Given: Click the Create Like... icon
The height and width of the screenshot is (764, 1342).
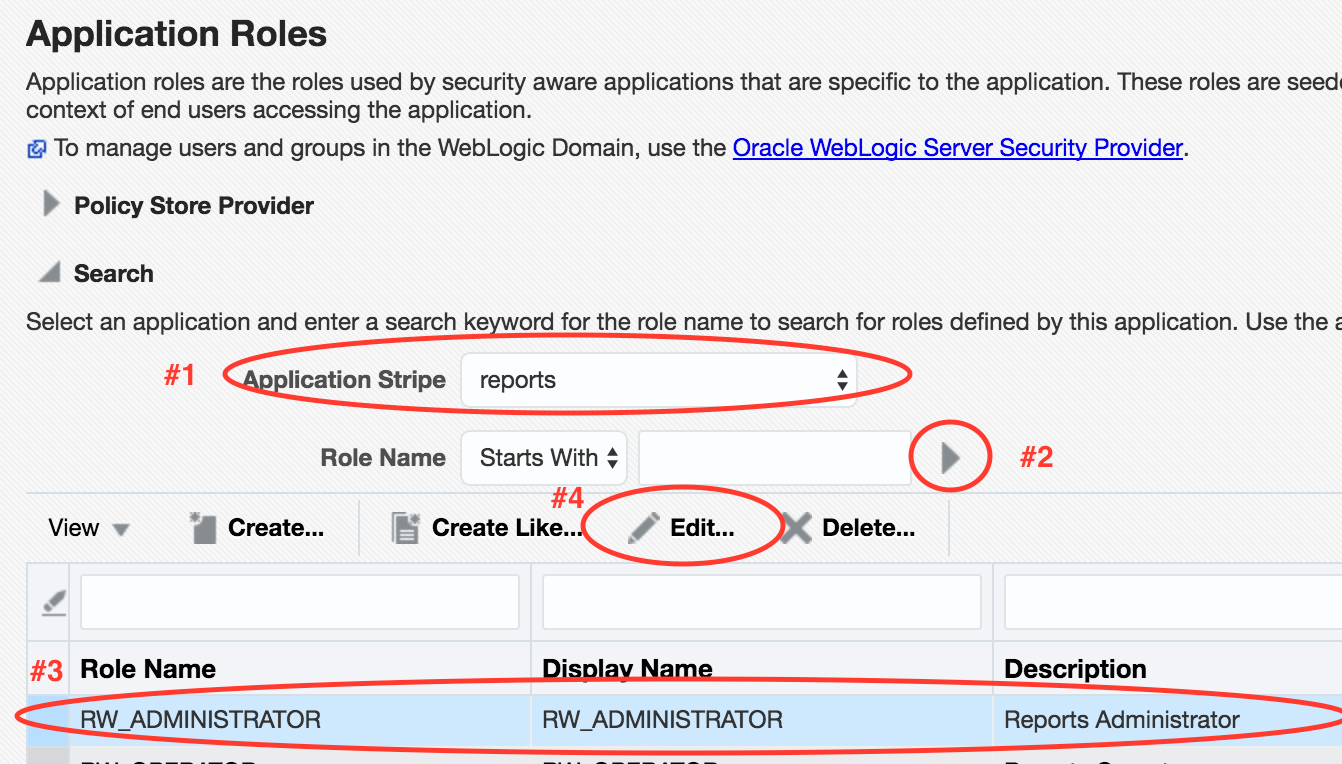Looking at the screenshot, I should click(x=404, y=527).
